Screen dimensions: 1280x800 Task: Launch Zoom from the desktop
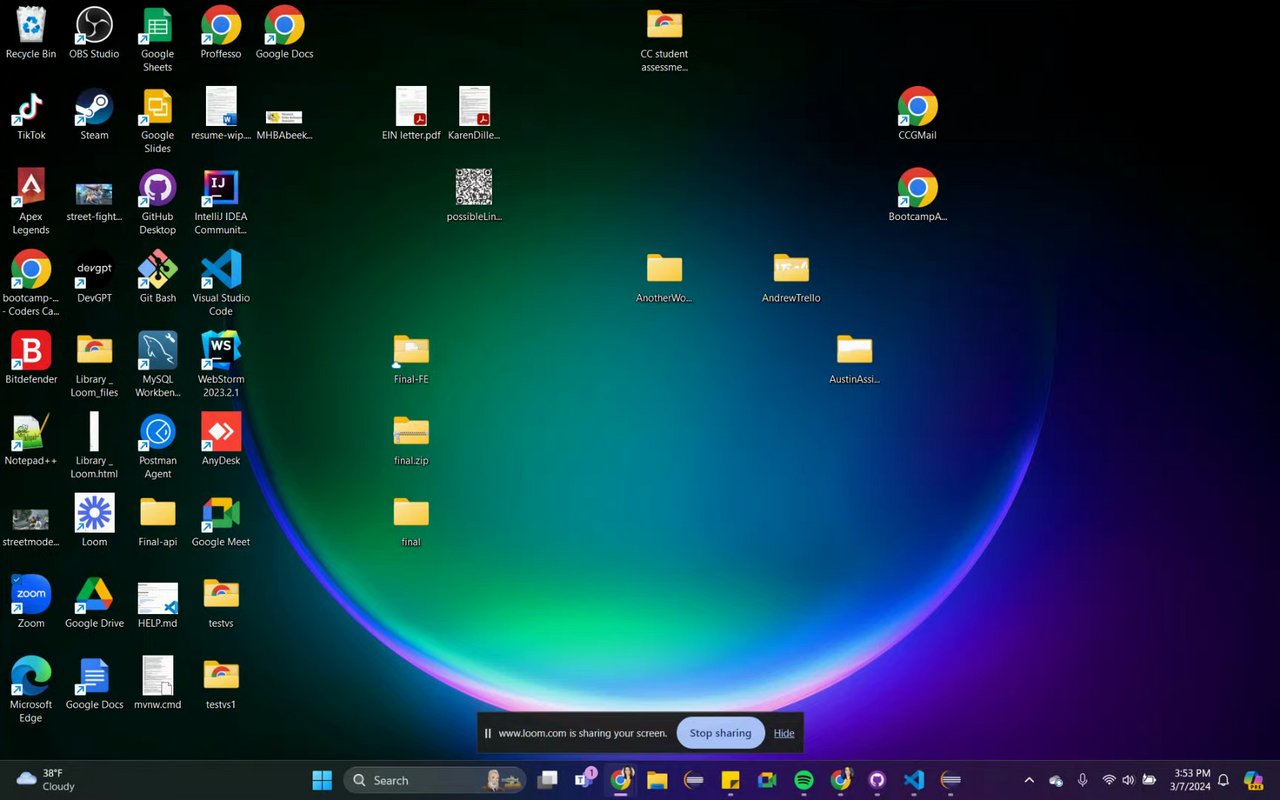tap(31, 602)
